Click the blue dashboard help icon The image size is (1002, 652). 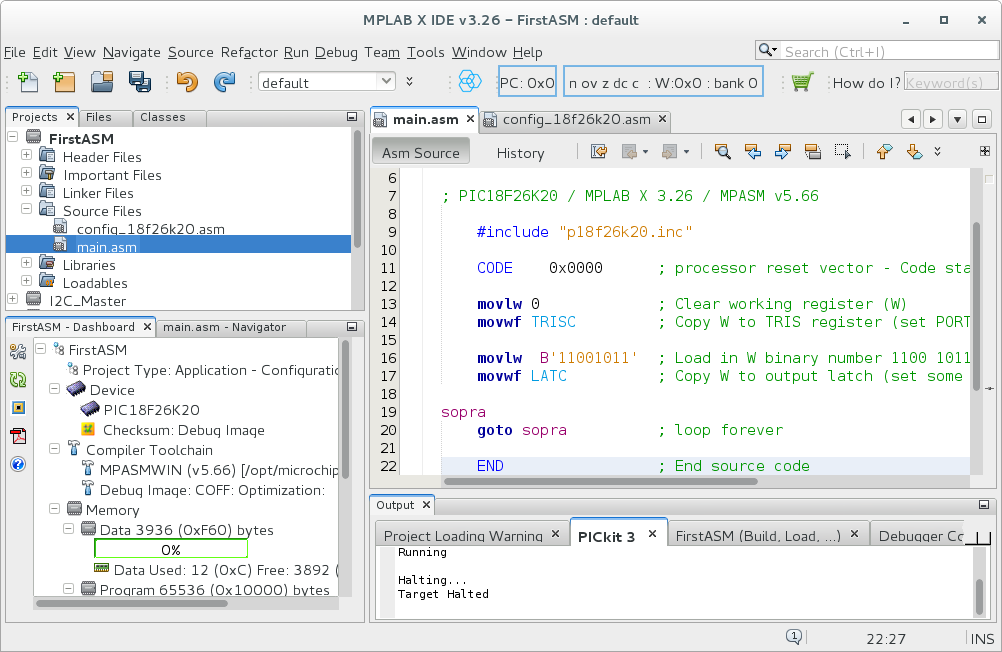click(17, 464)
